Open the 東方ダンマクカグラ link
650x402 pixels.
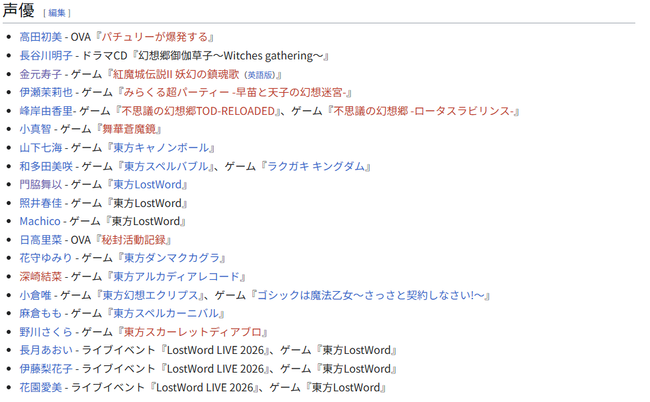pos(172,258)
